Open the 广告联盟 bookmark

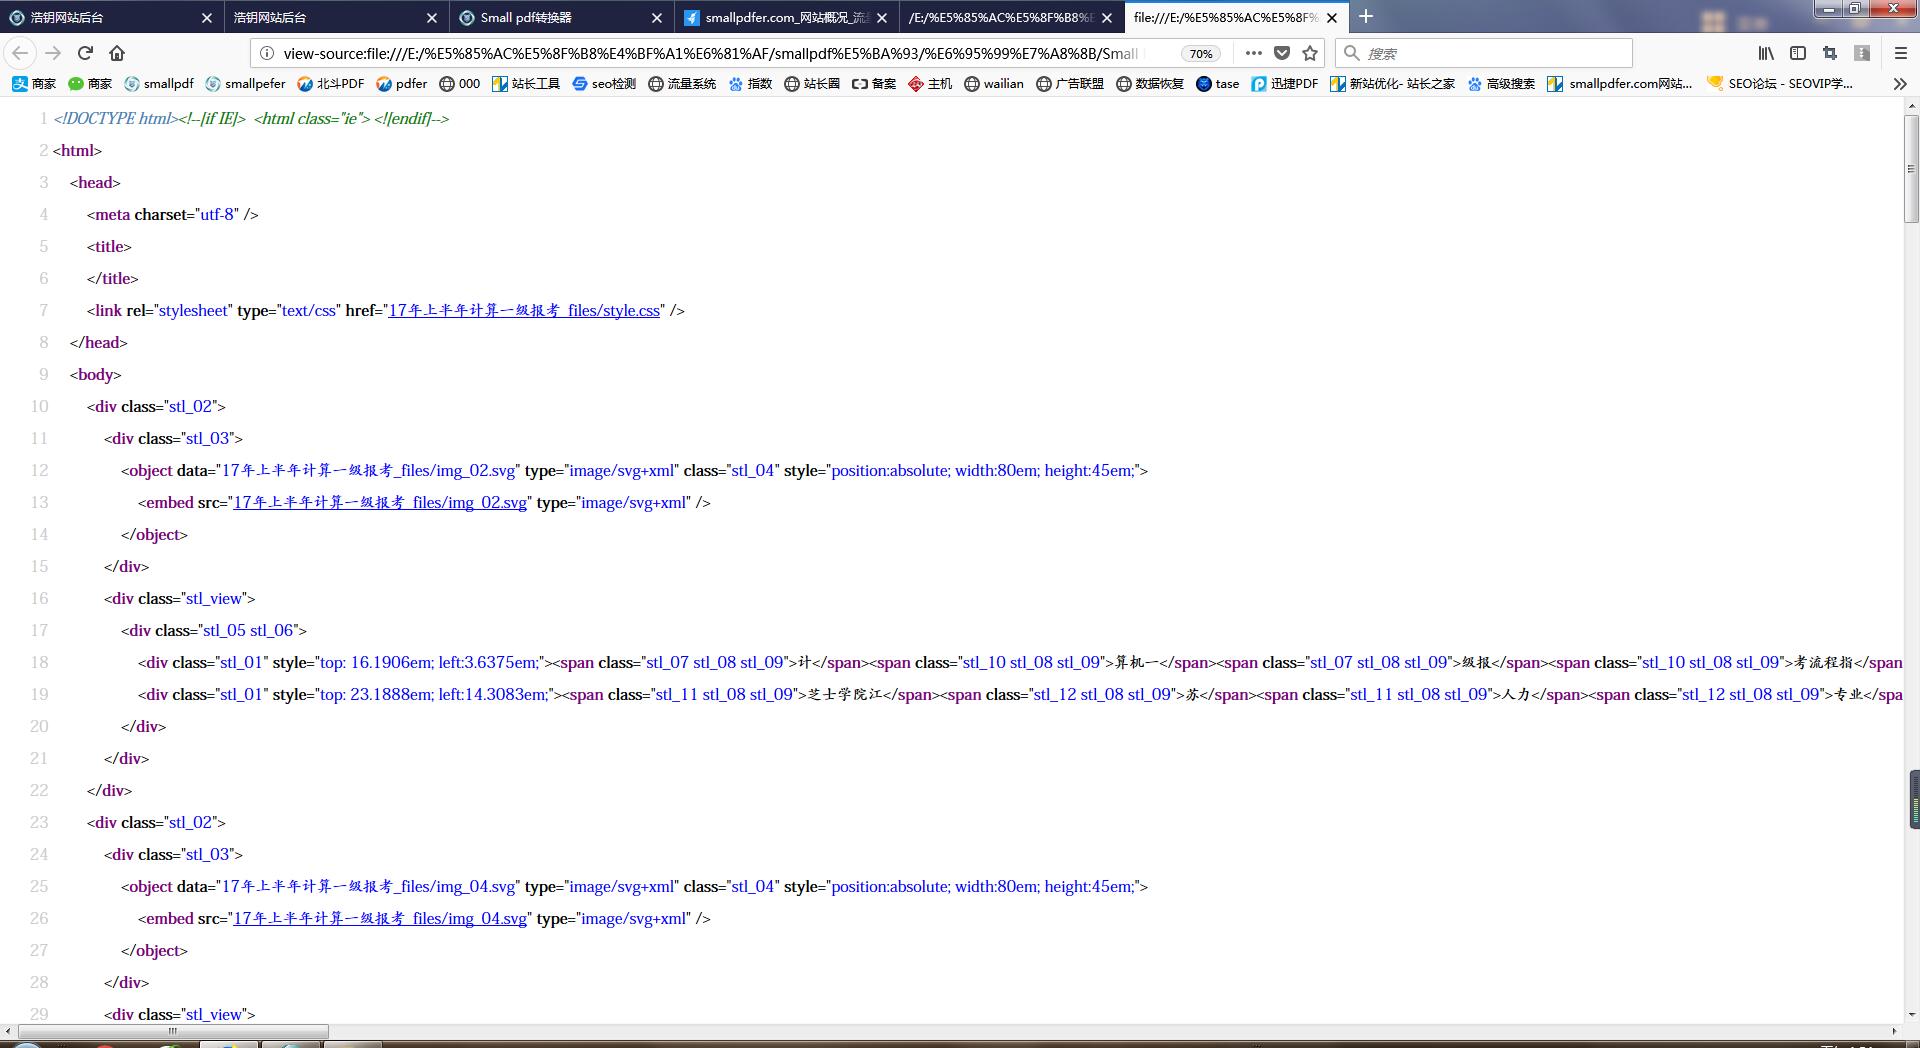tap(1070, 84)
